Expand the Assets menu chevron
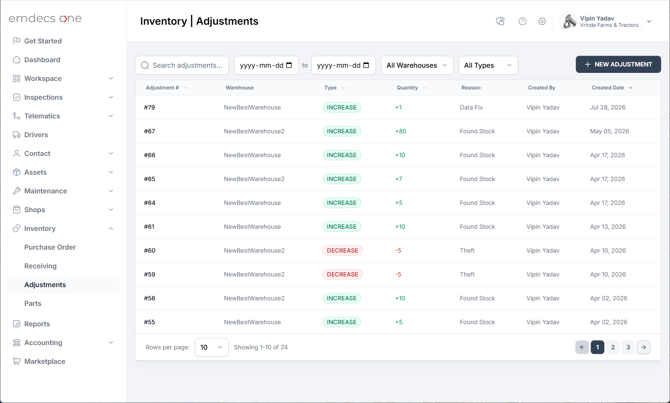 [111, 172]
